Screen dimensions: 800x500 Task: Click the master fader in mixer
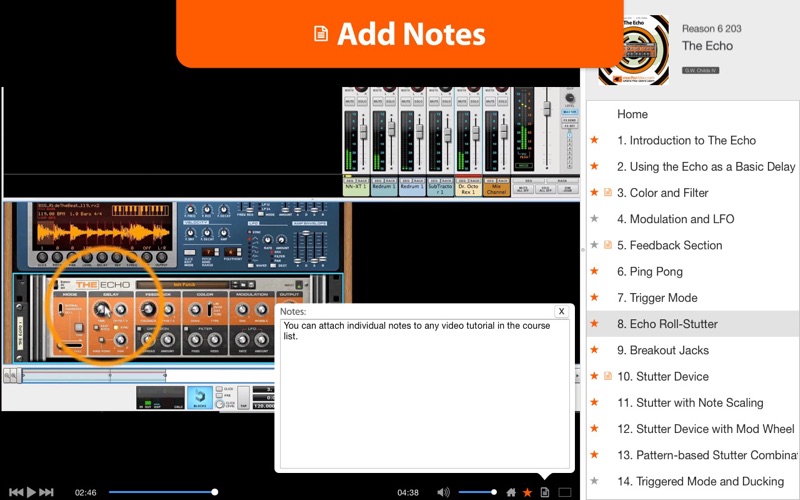(546, 109)
